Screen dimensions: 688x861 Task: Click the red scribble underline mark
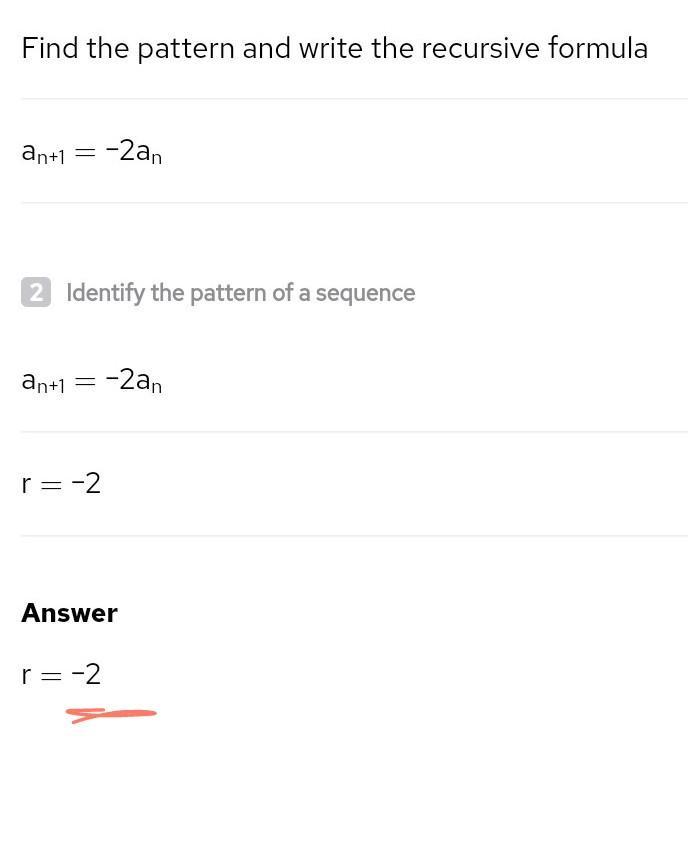pos(111,715)
